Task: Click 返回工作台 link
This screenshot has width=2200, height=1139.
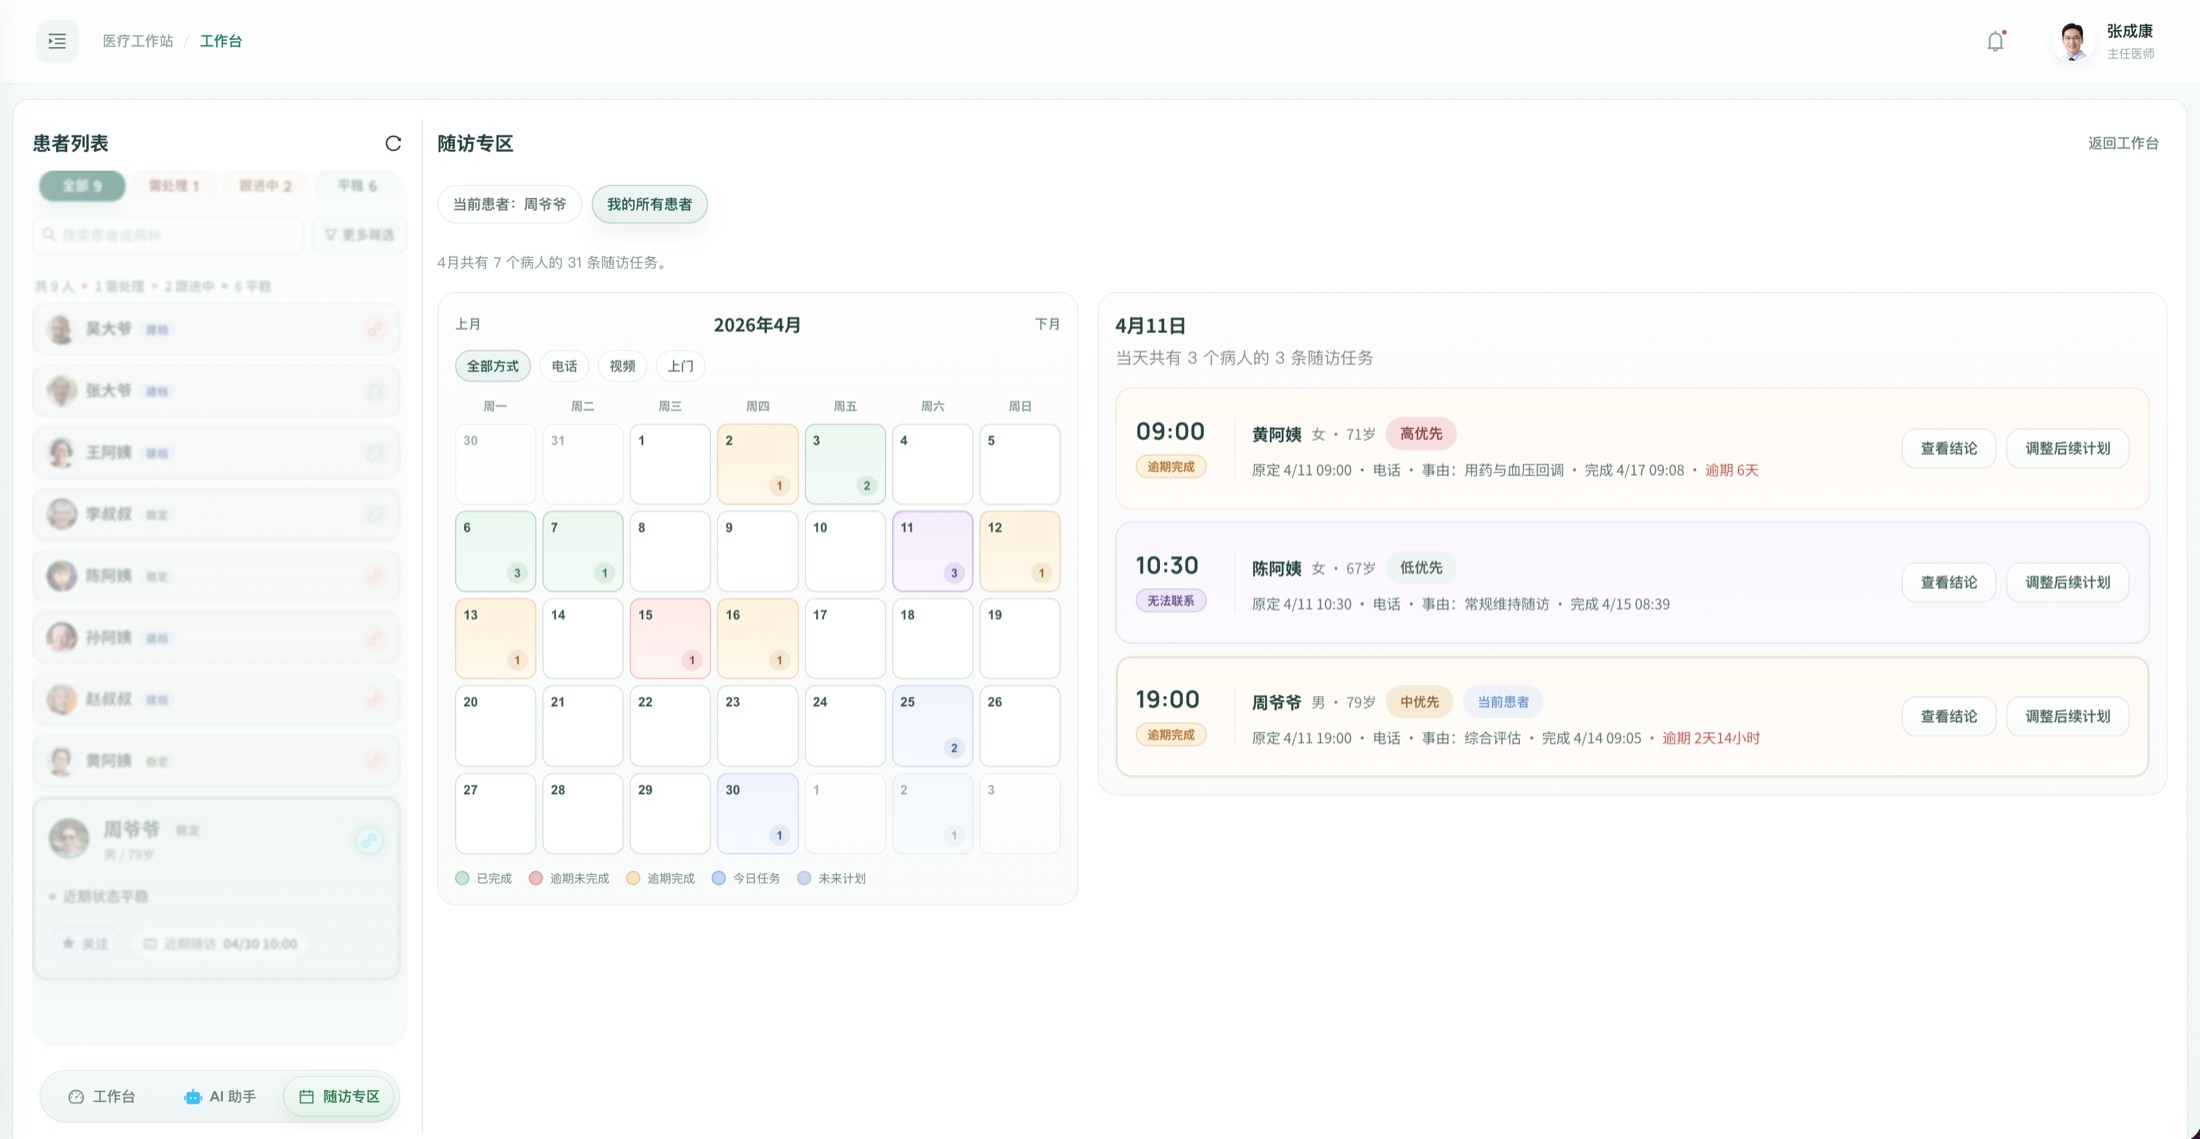Action: click(2122, 143)
